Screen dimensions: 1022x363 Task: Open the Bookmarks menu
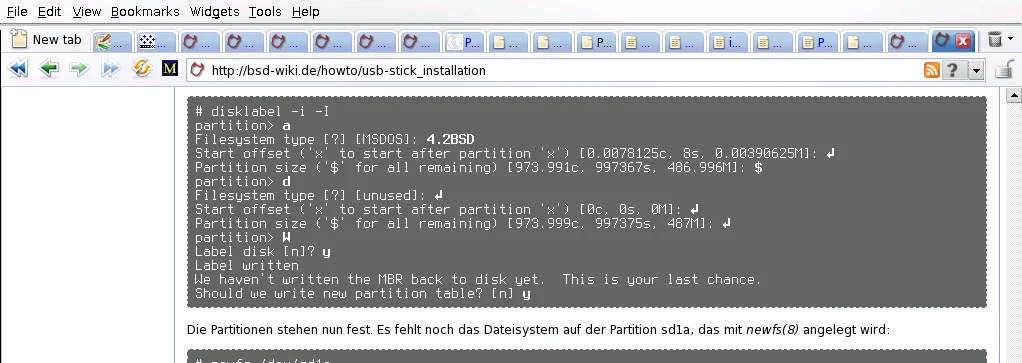(145, 12)
